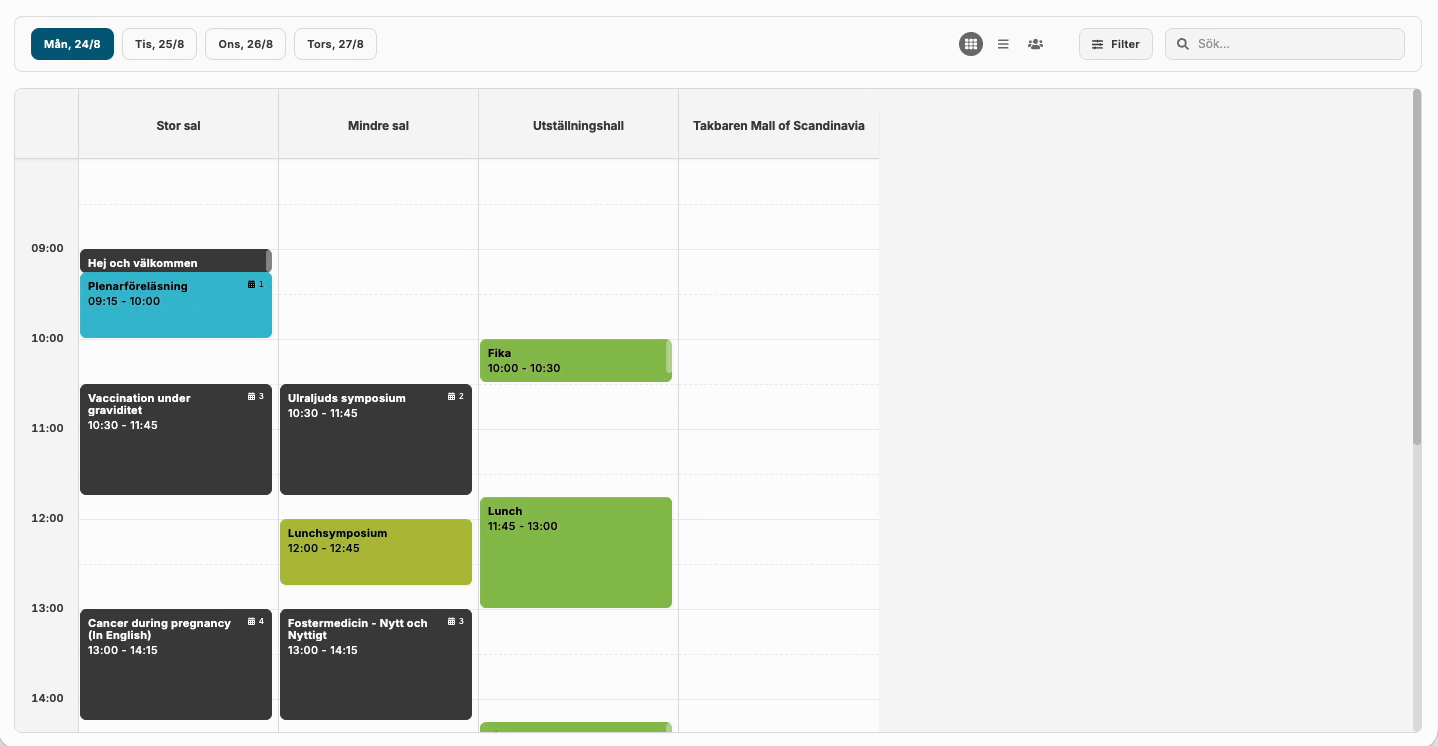Open the Filter options
The width and height of the screenshot is (1438, 746).
coord(1115,44)
